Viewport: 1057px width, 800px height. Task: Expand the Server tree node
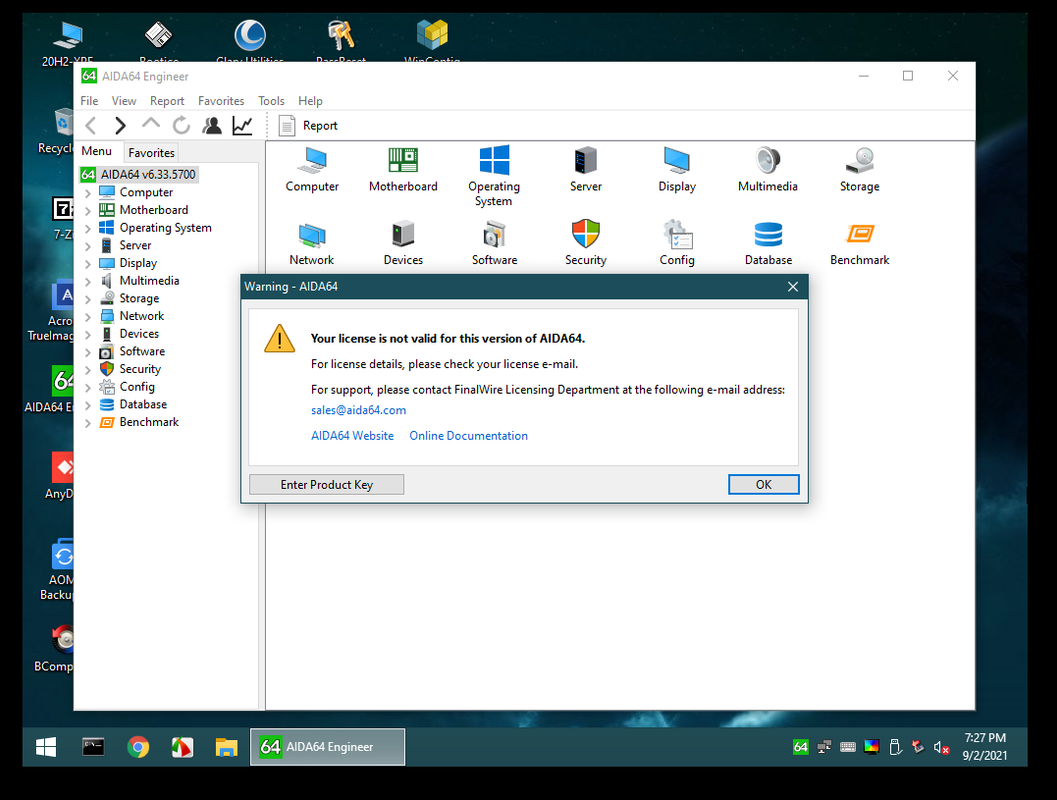[x=88, y=246]
